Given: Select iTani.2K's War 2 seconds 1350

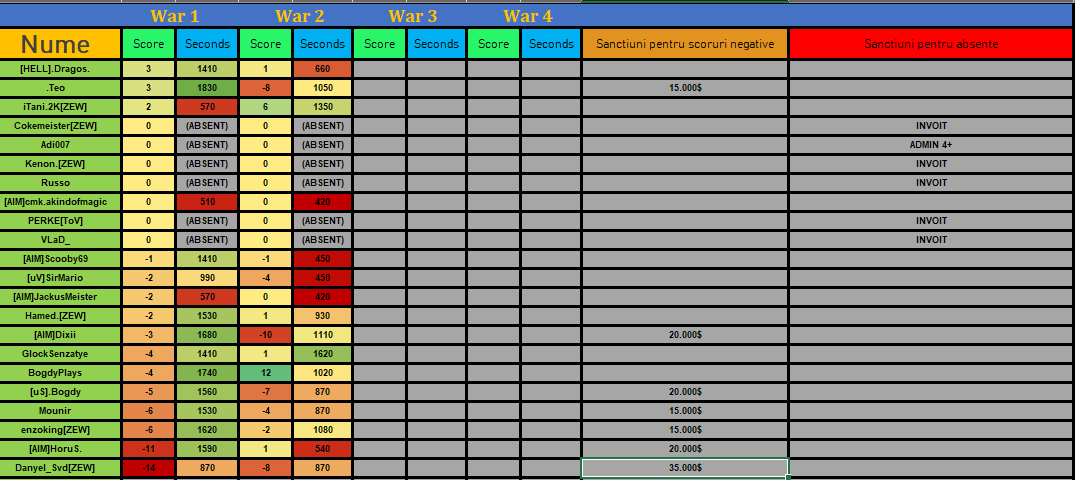Looking at the screenshot, I should click(x=322, y=107).
